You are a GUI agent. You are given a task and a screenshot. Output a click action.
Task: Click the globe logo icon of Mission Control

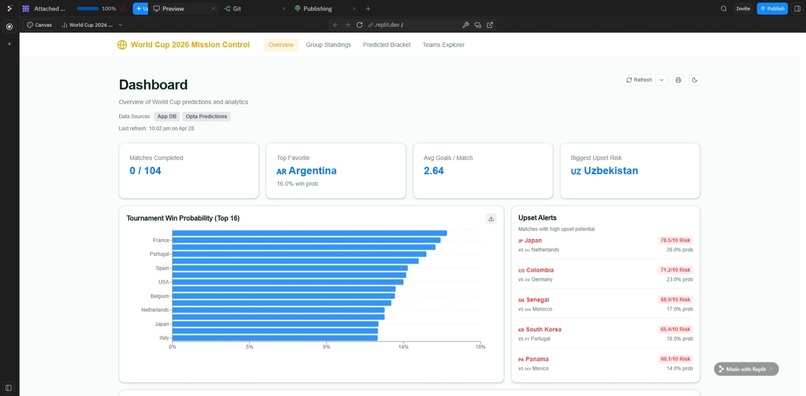click(x=122, y=45)
